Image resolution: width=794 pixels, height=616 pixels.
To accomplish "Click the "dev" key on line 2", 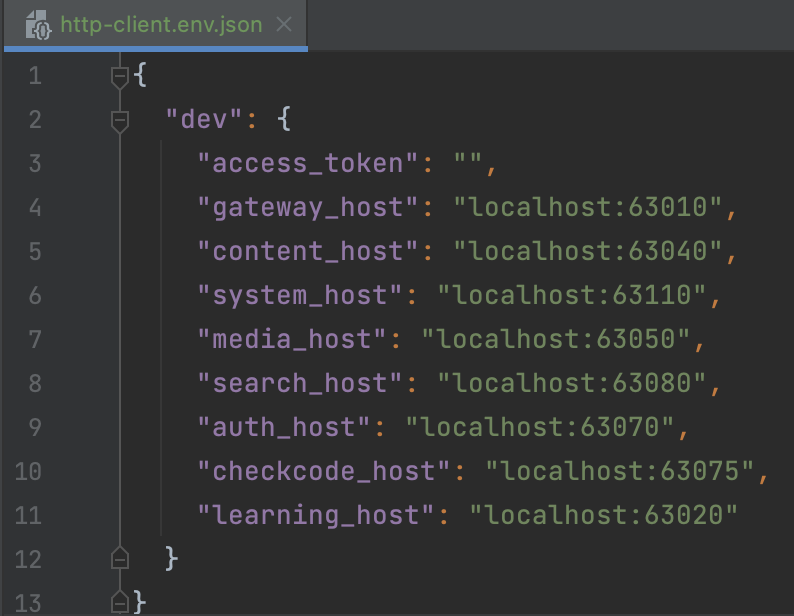I will [204, 120].
